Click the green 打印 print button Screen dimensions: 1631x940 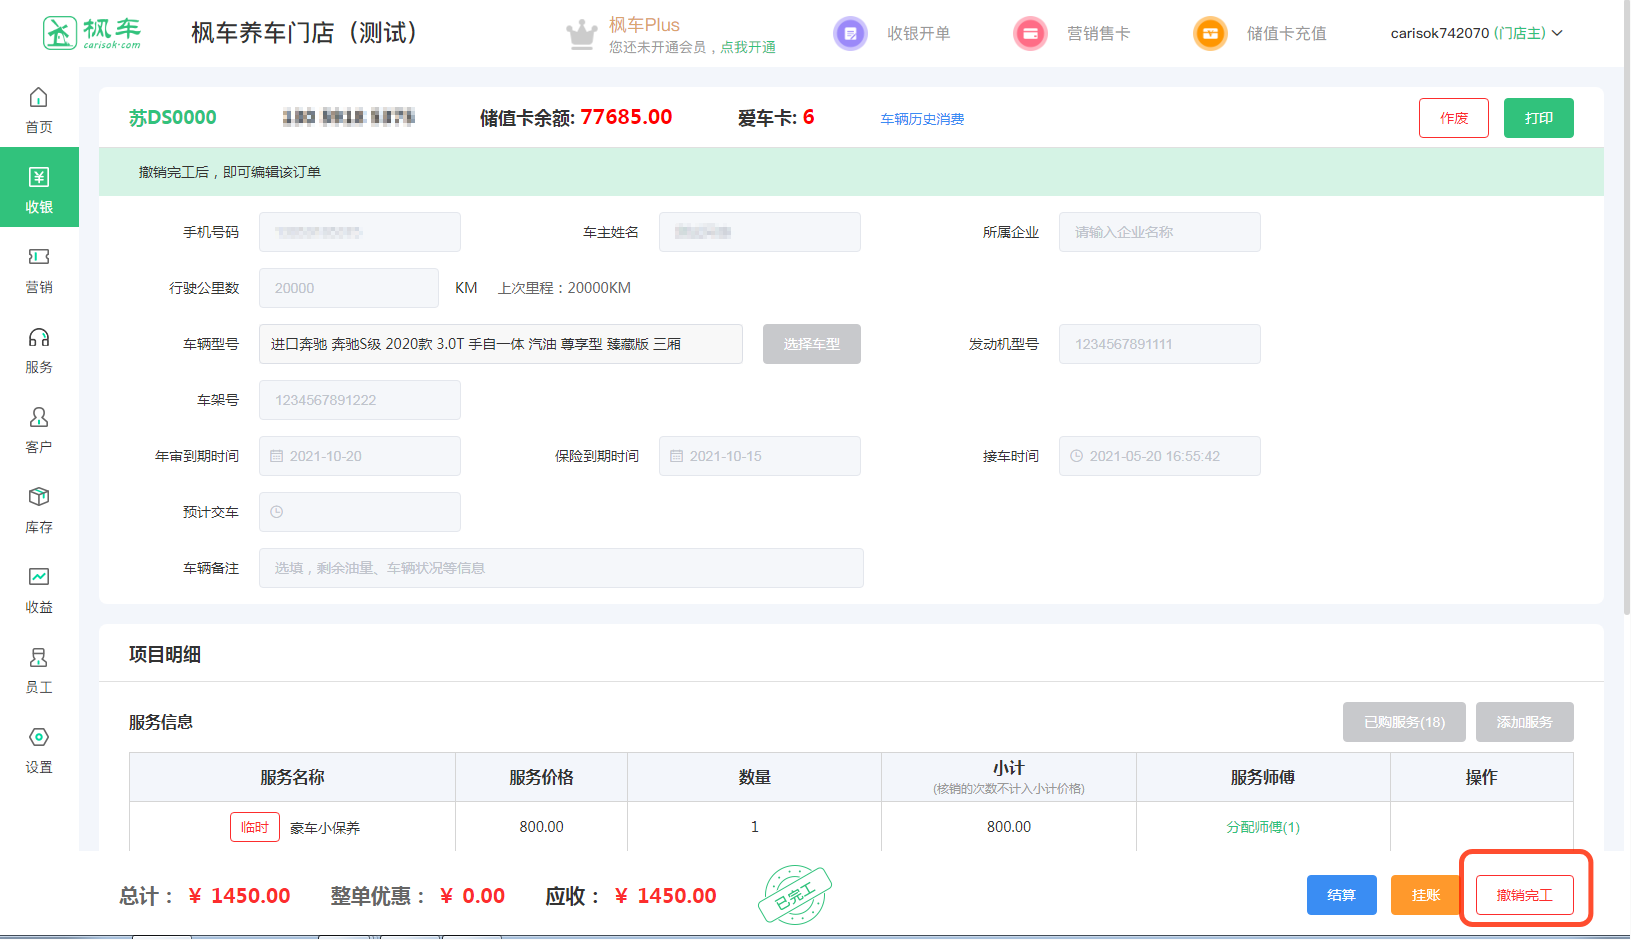point(1538,118)
